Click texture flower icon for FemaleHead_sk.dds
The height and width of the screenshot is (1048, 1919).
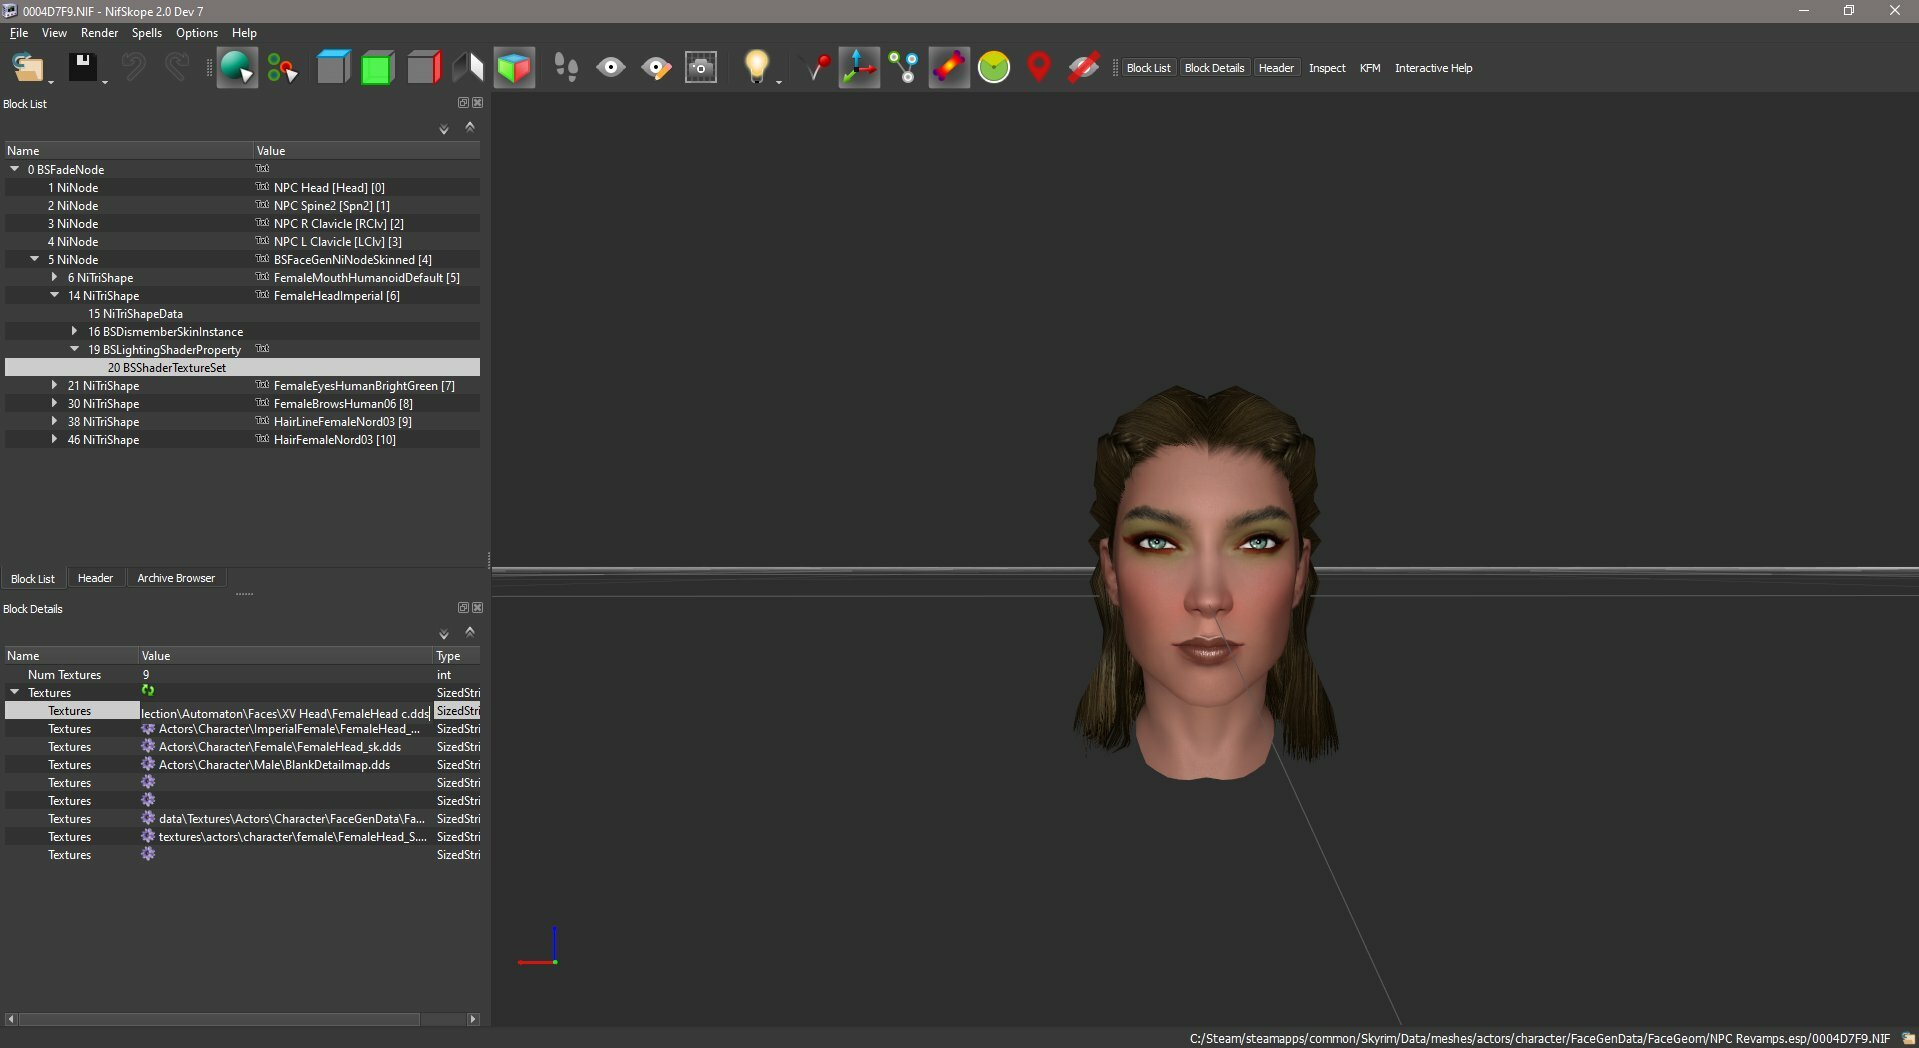coord(148,746)
